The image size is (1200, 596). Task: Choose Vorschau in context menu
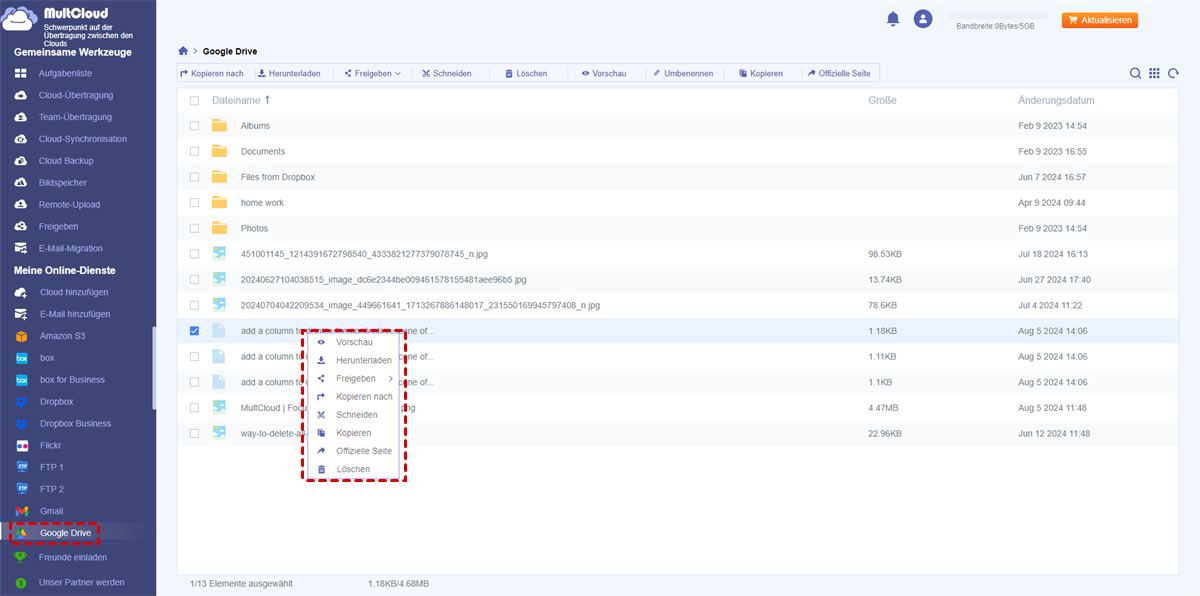click(x=355, y=342)
